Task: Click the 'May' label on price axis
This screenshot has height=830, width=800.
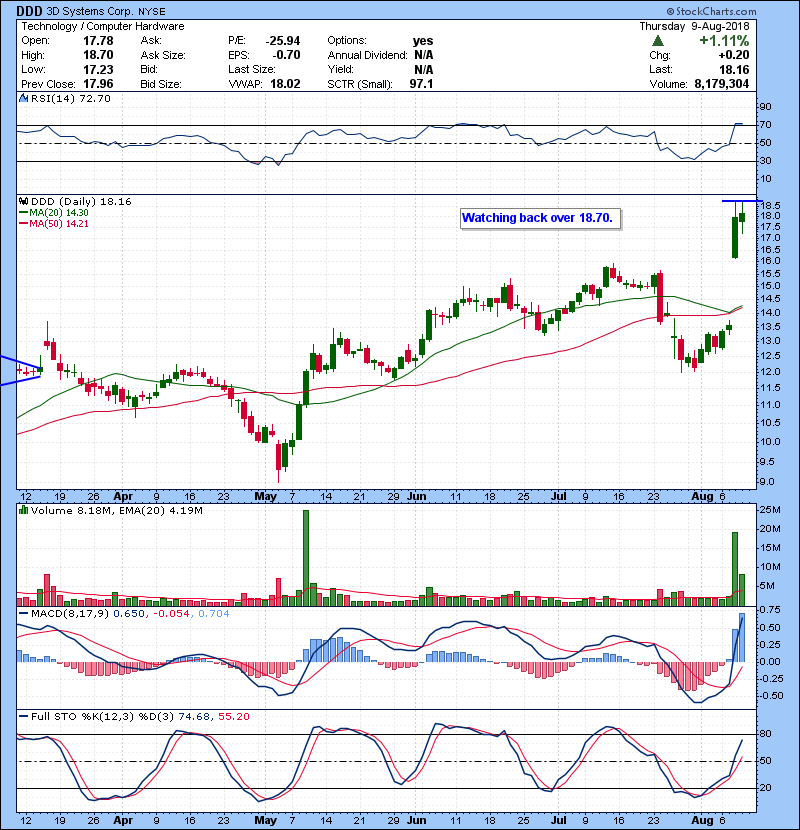Action: (265, 497)
